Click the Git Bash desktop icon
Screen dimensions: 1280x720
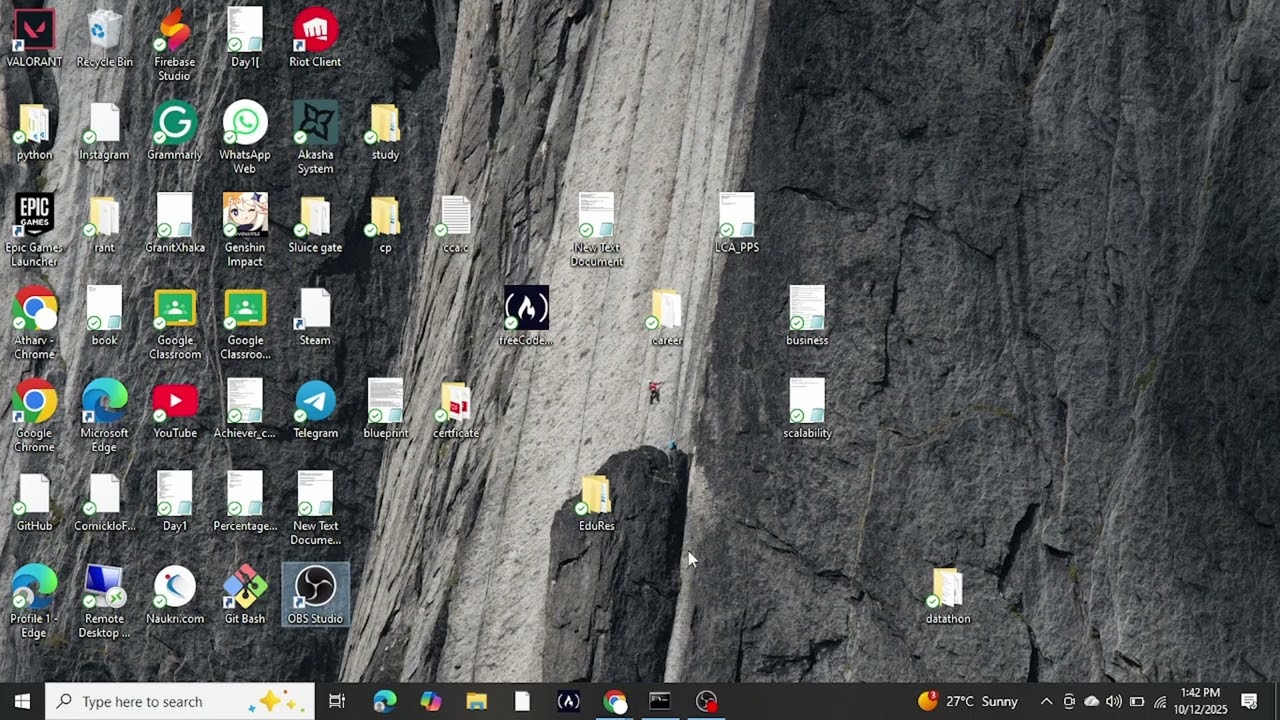[x=245, y=588]
